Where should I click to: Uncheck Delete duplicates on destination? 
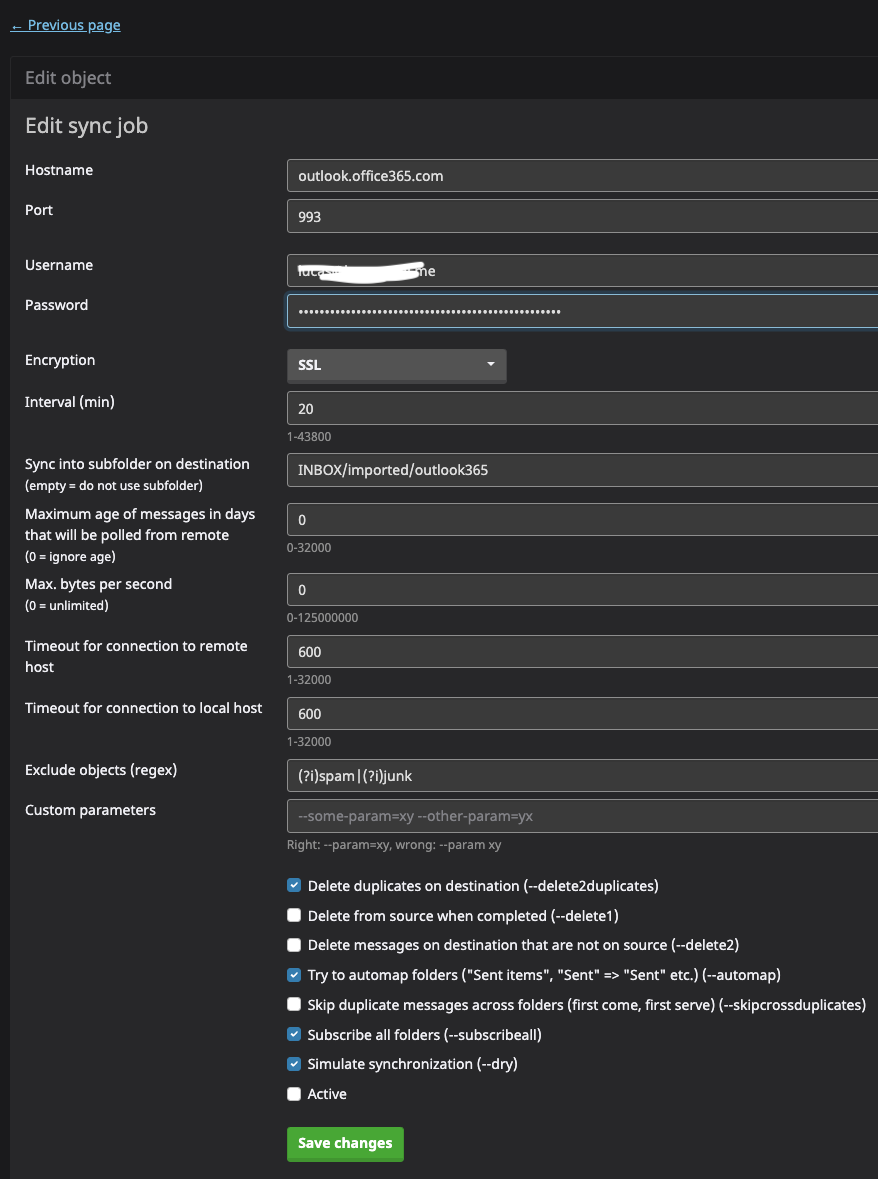click(294, 885)
